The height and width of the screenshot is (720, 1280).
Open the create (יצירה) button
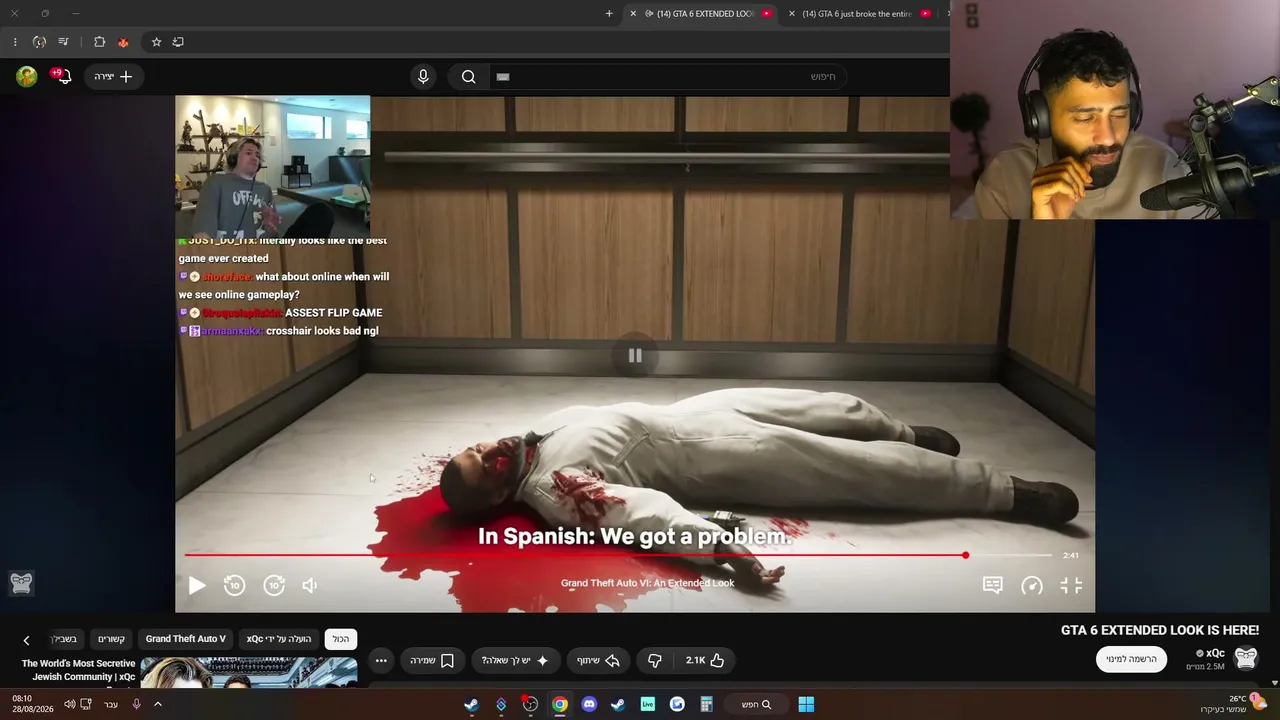pos(113,76)
